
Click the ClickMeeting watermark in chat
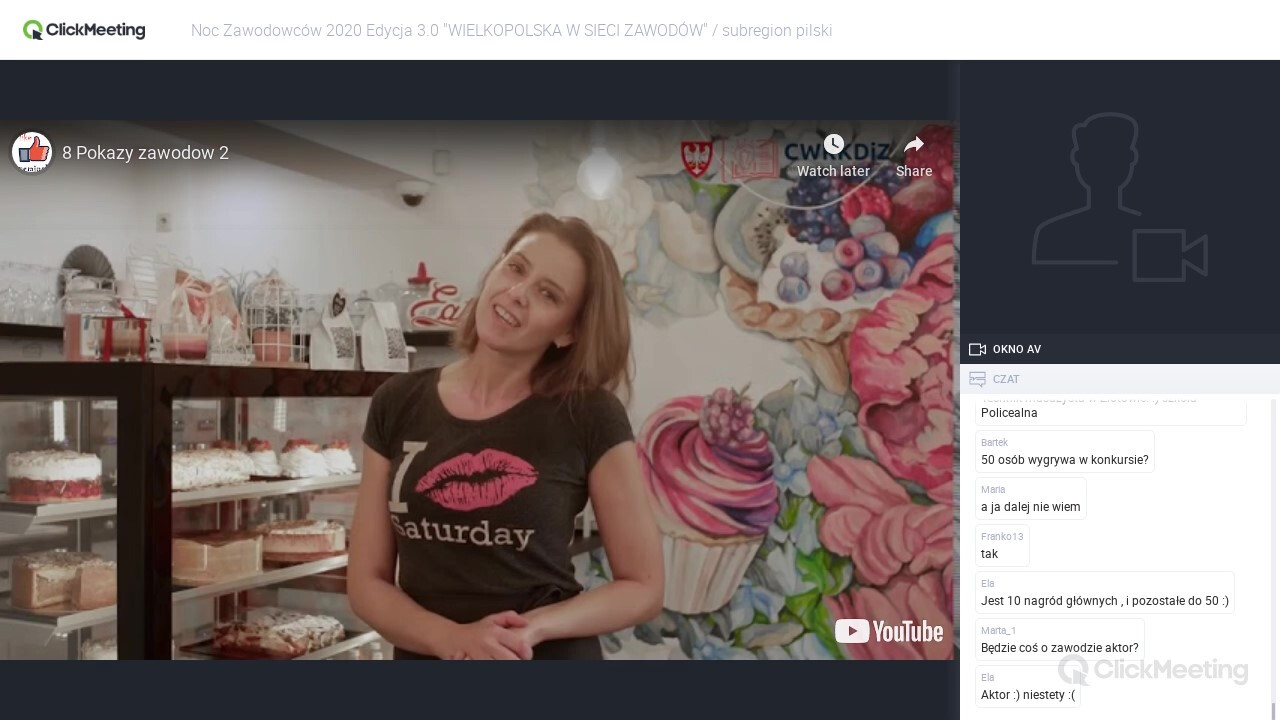click(1152, 670)
